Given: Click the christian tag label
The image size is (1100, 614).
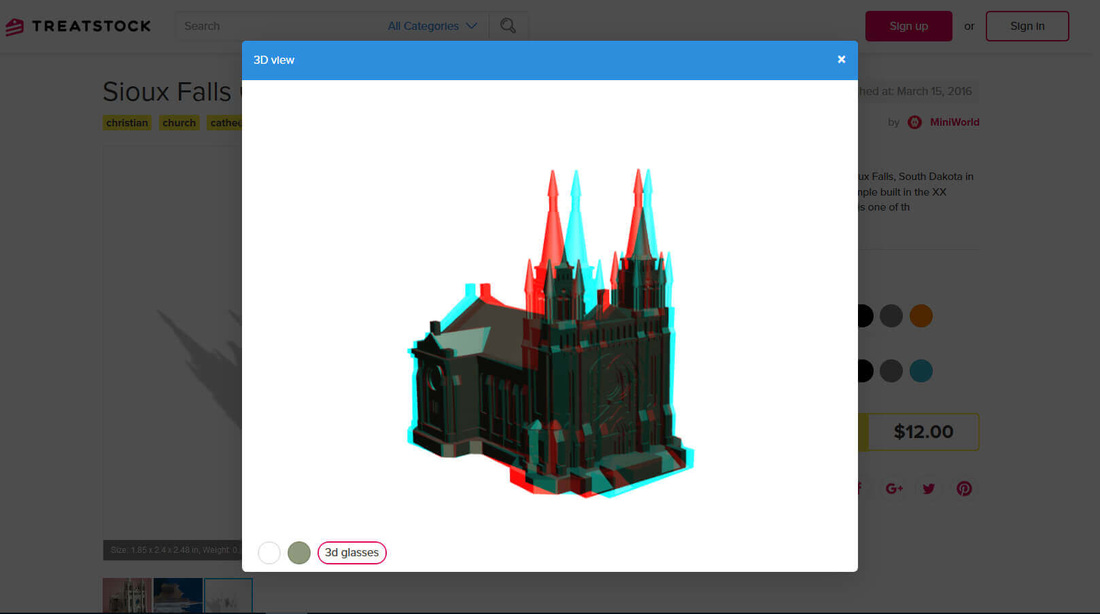Looking at the screenshot, I should (x=126, y=122).
